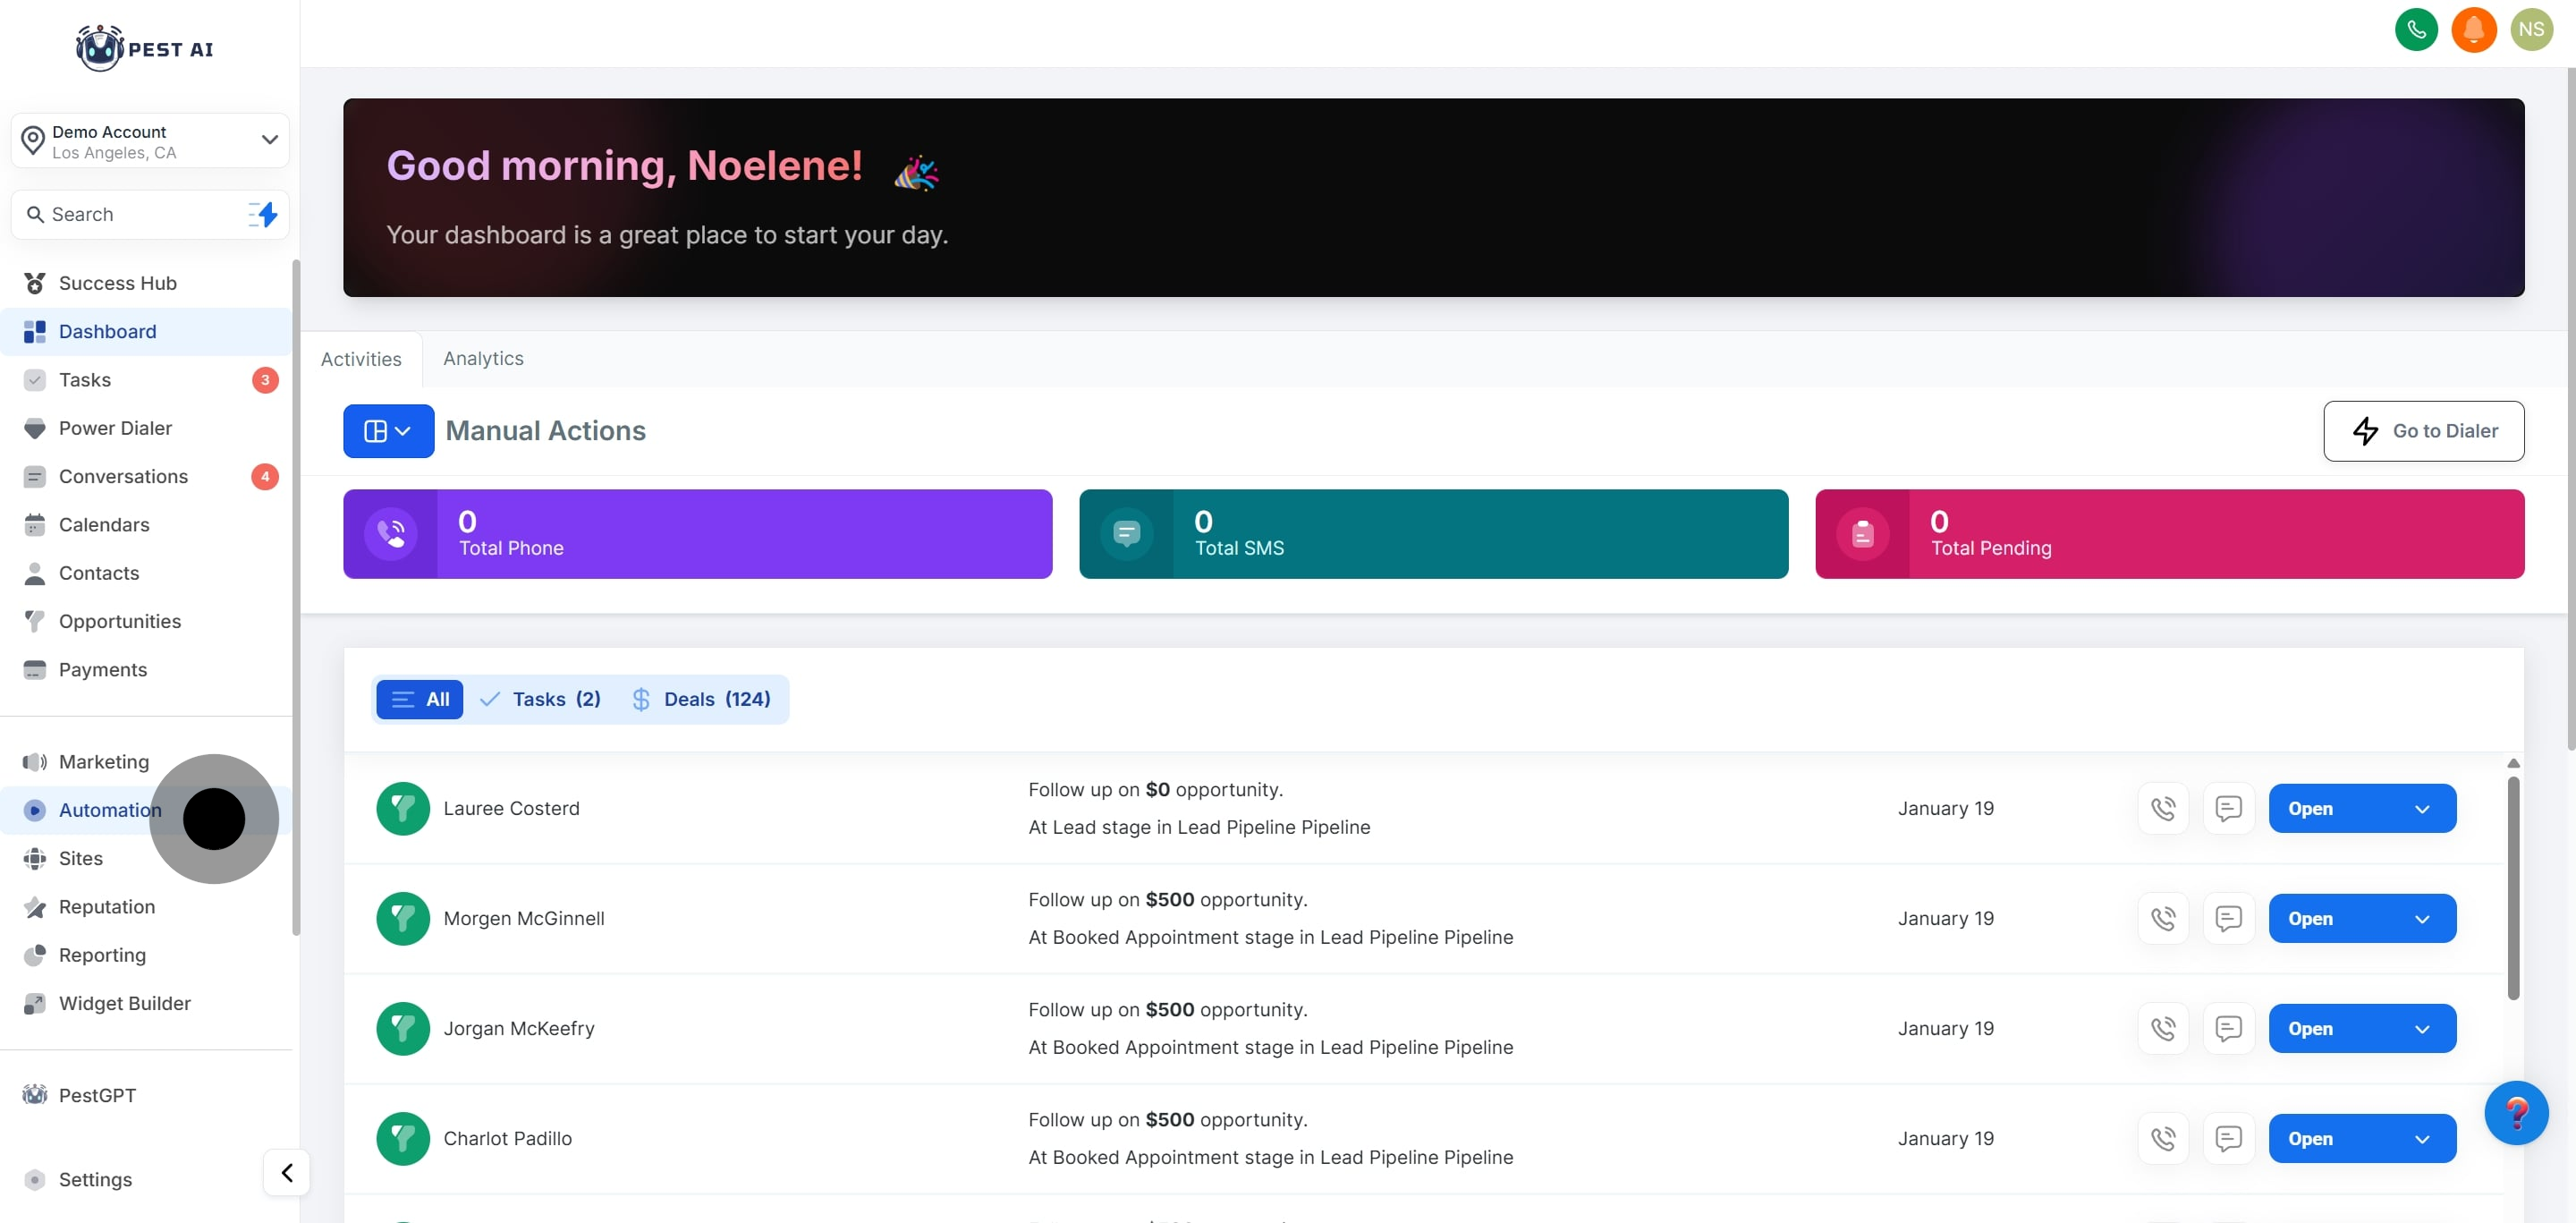Click the Jorgan McKeefry name
The image size is (2576, 1223).
pyautogui.click(x=519, y=1028)
